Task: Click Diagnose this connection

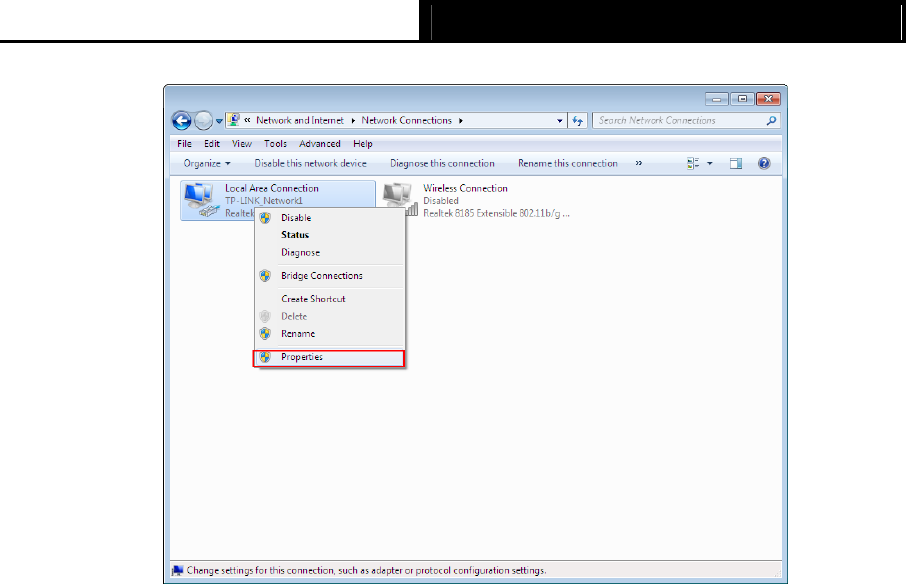Action: 442,163
